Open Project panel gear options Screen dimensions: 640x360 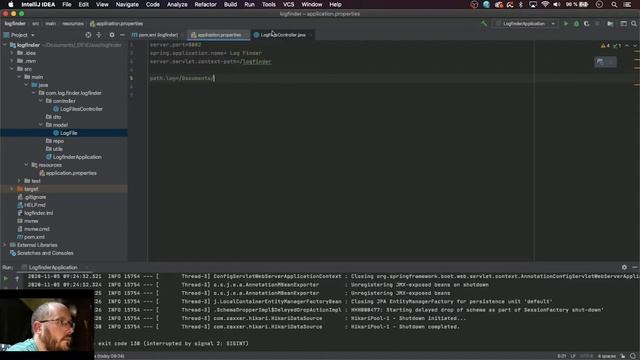(x=112, y=35)
